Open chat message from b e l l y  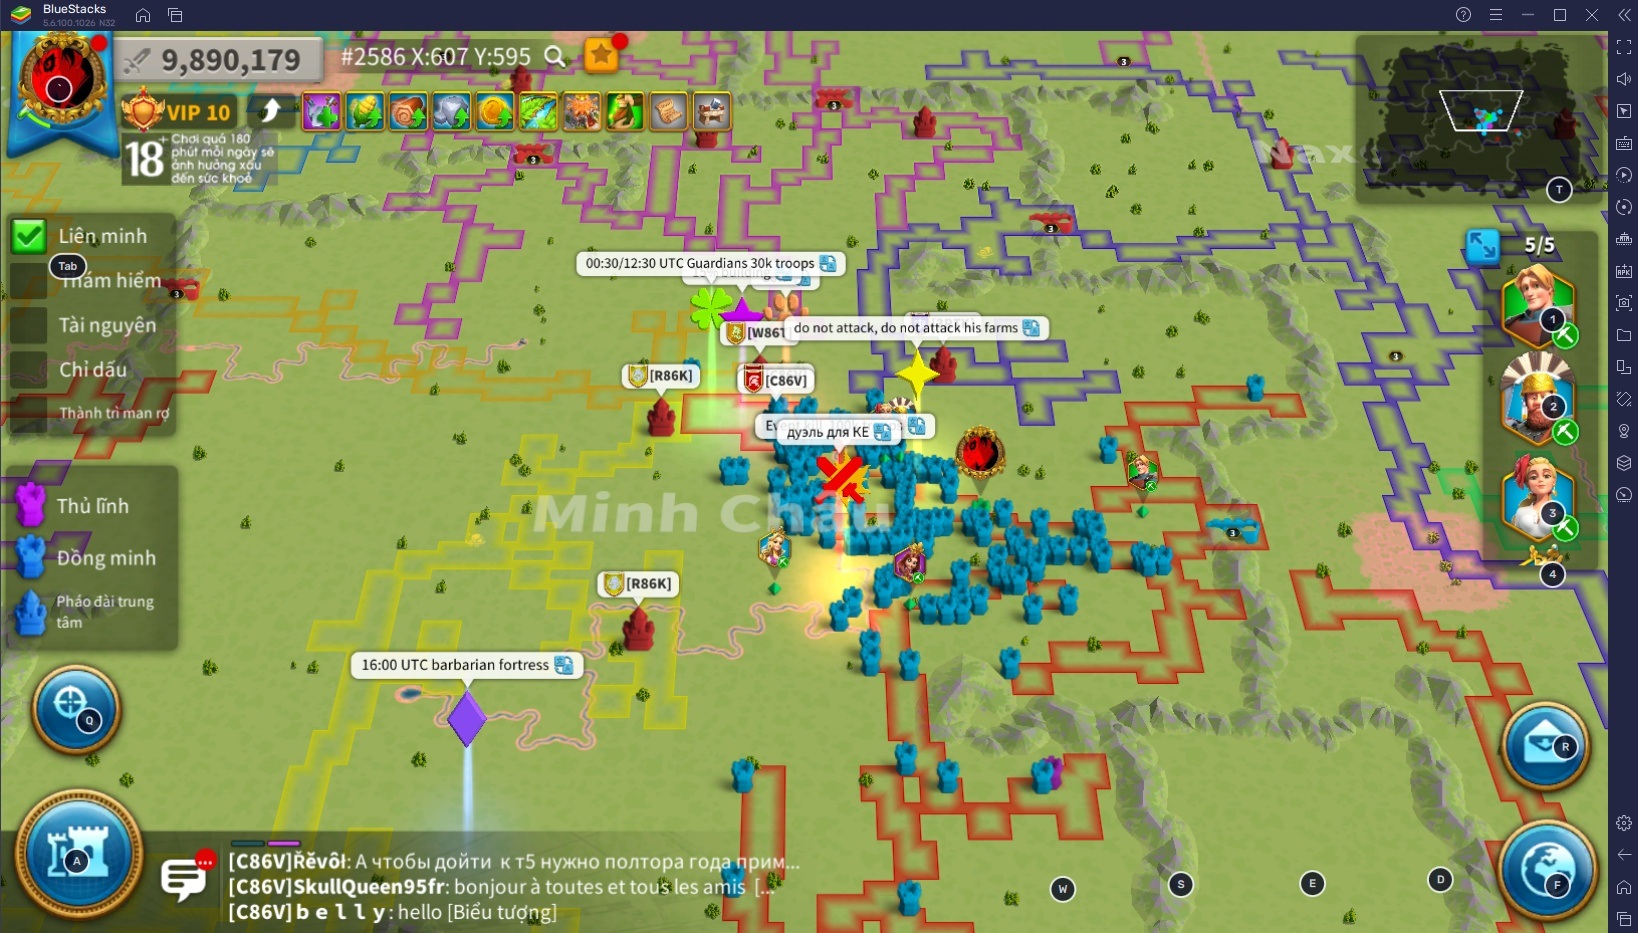coord(392,911)
